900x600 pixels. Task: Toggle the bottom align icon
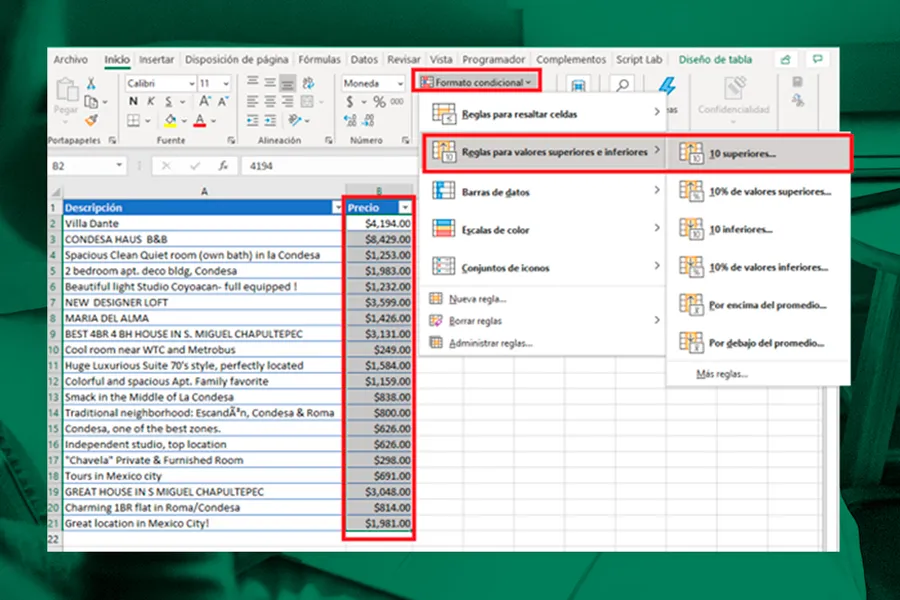click(288, 84)
